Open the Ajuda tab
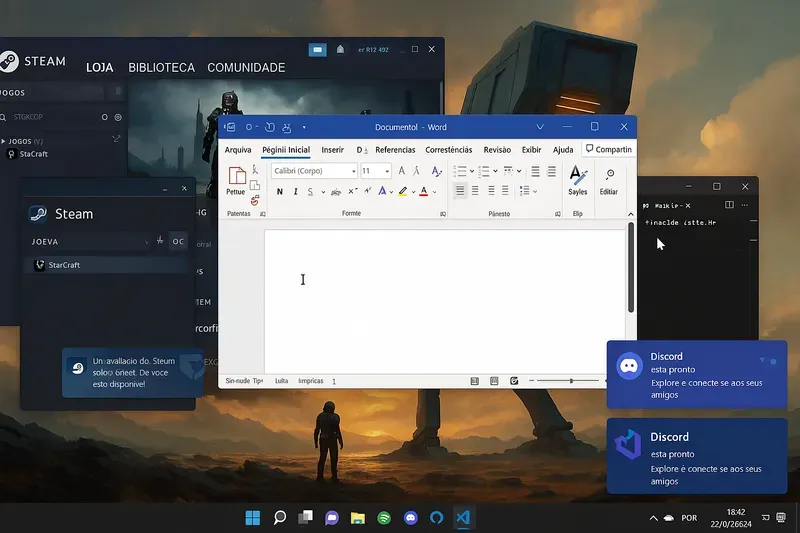800x533 pixels. [563, 149]
